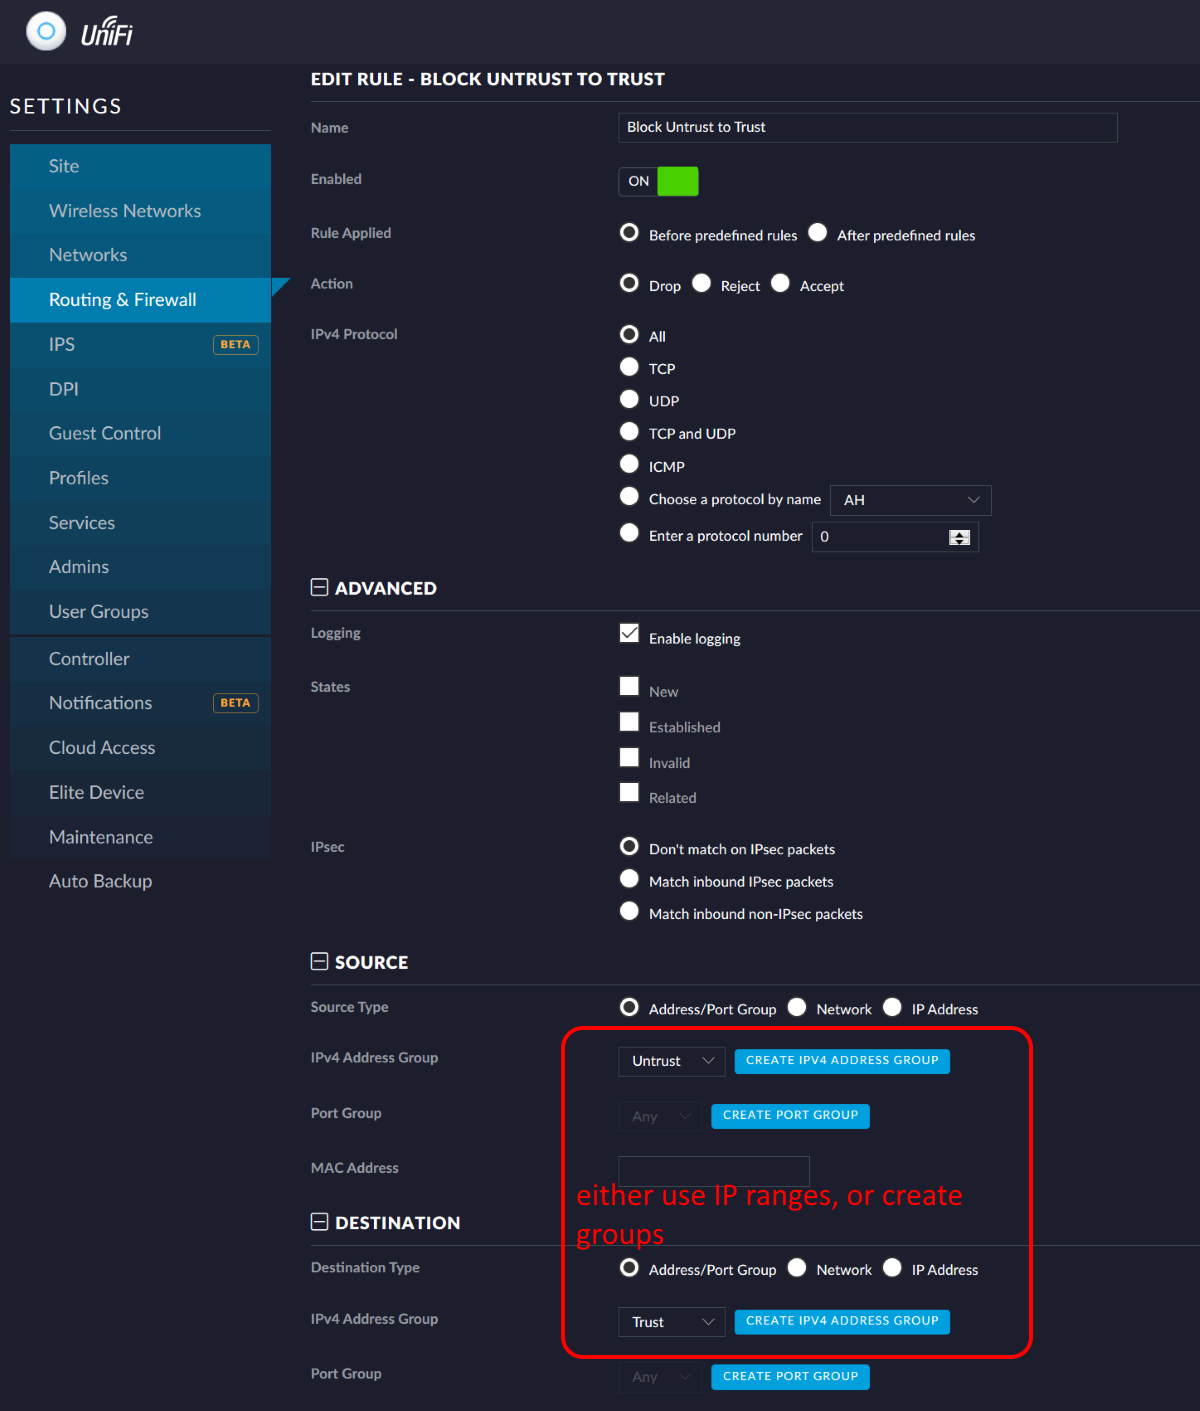This screenshot has width=1200, height=1411.
Task: Select TCP and UDP as IPv4 protocol
Action: [x=629, y=431]
